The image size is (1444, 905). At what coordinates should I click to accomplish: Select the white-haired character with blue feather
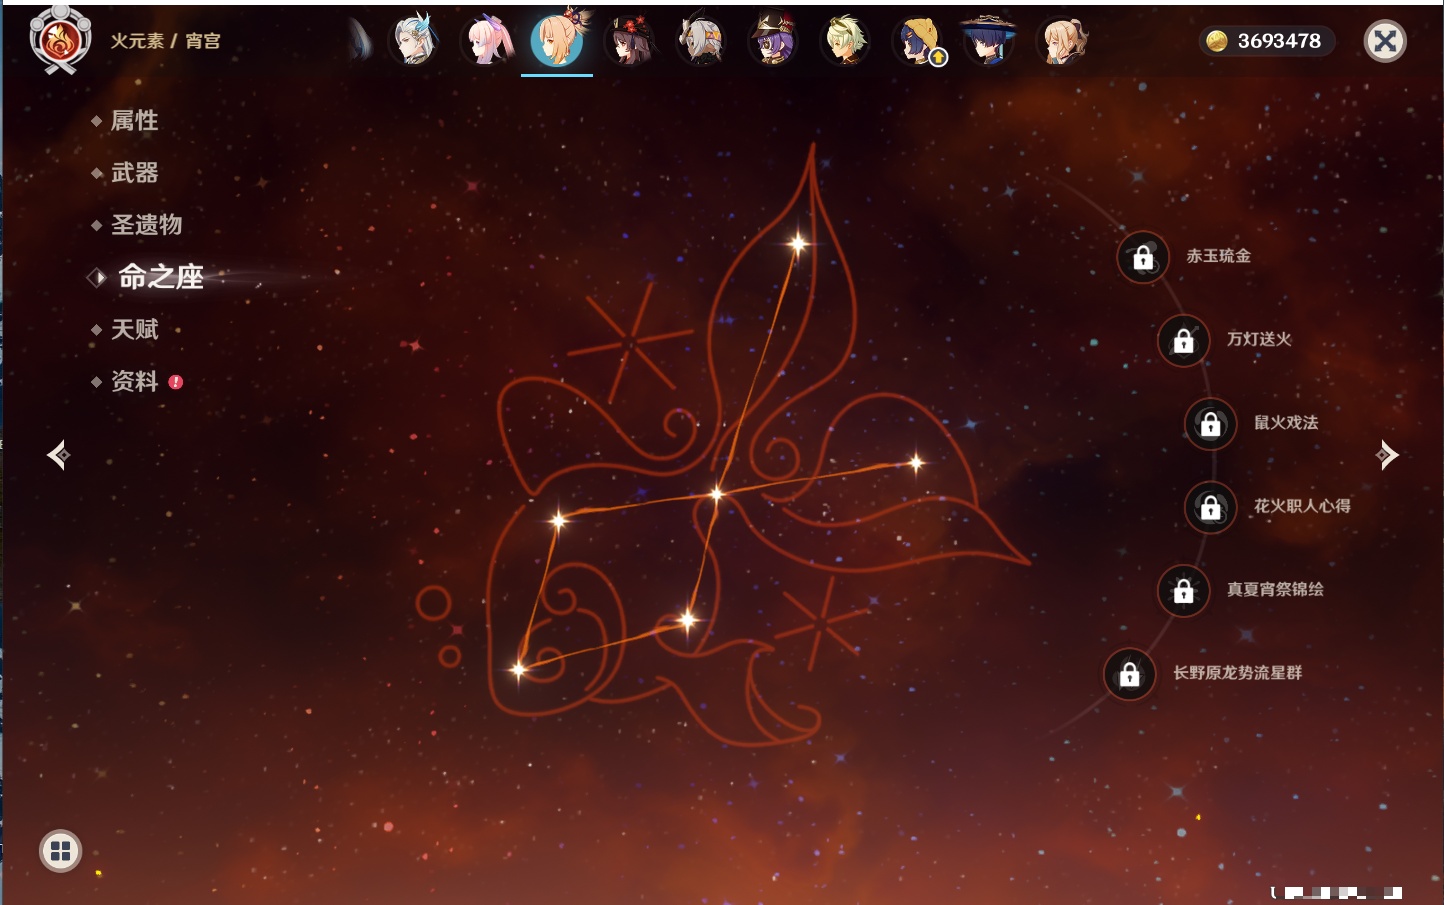pos(414,41)
